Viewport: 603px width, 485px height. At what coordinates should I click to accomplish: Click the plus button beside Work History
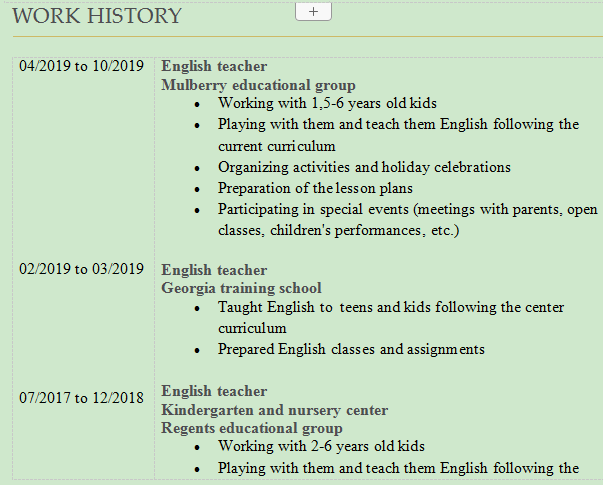313,11
